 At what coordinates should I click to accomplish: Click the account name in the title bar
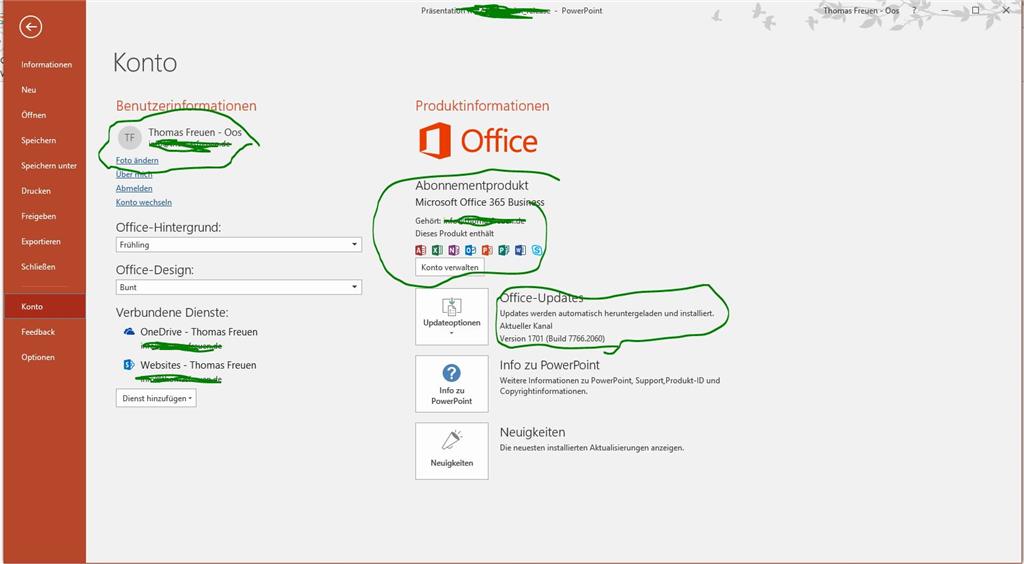tap(861, 10)
